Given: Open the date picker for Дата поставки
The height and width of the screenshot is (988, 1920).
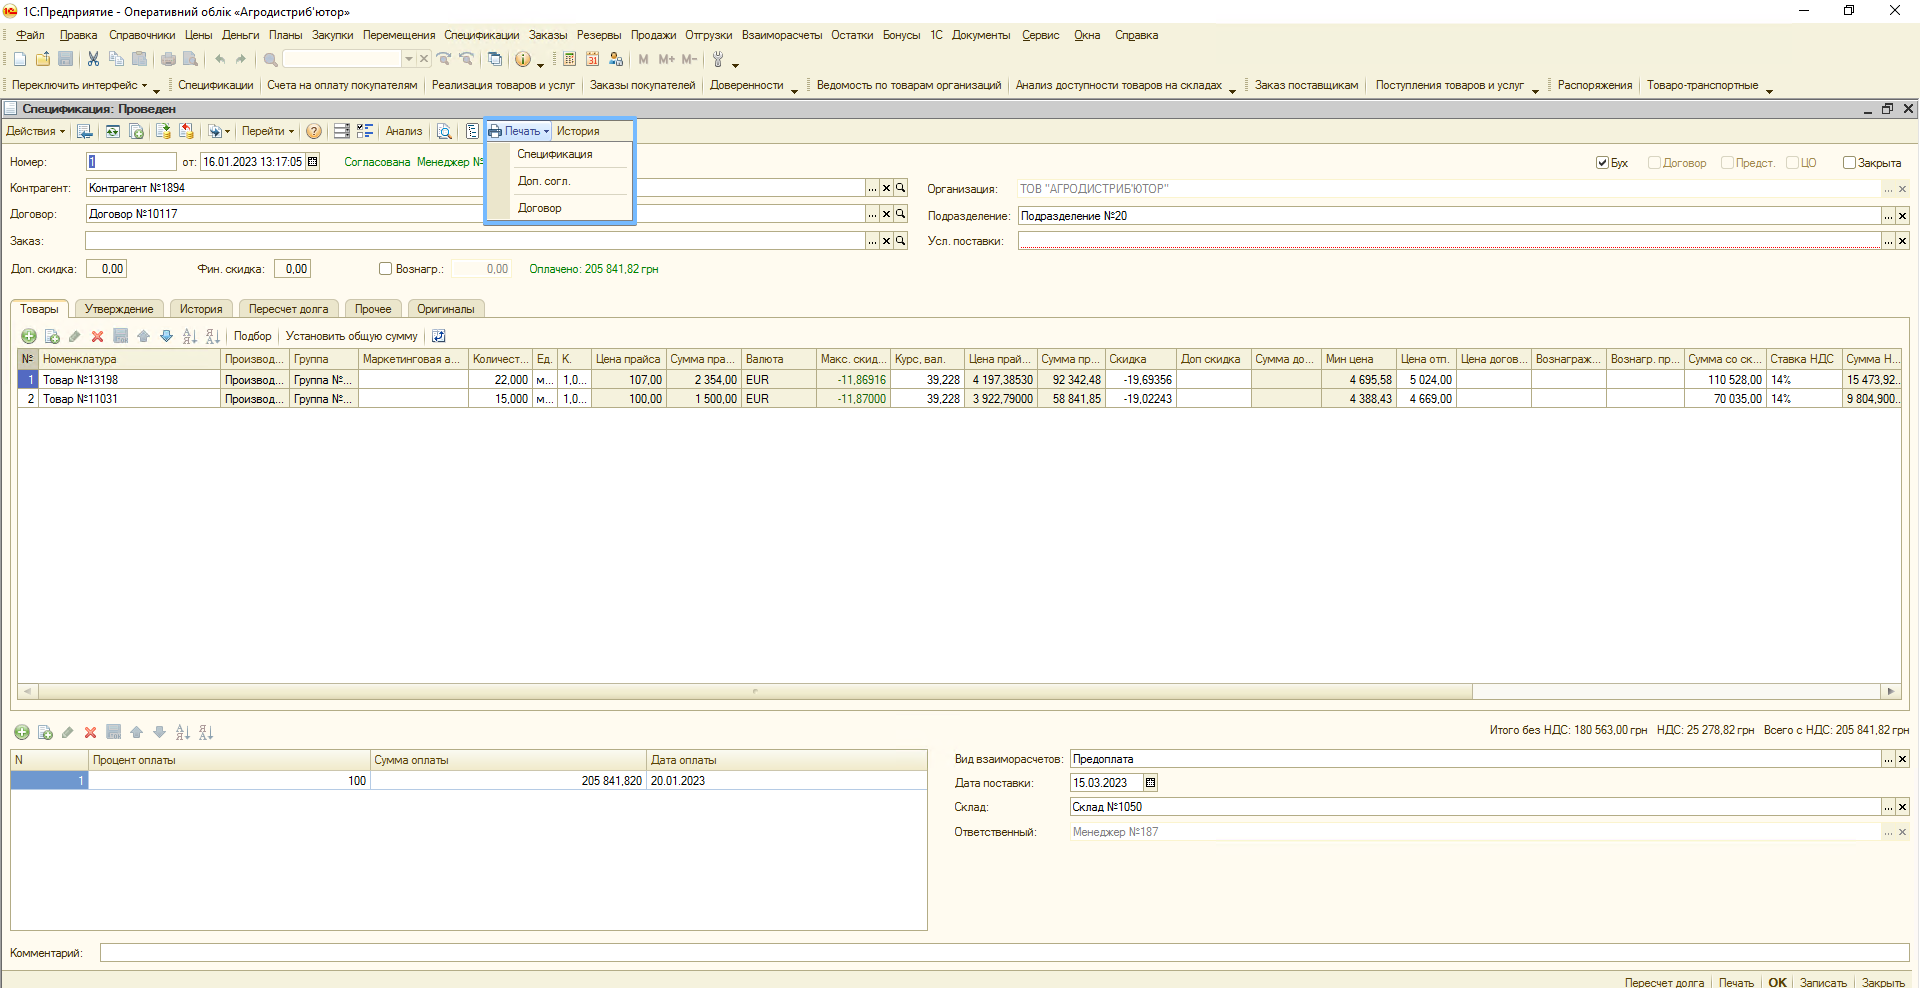Looking at the screenshot, I should pyautogui.click(x=1150, y=783).
